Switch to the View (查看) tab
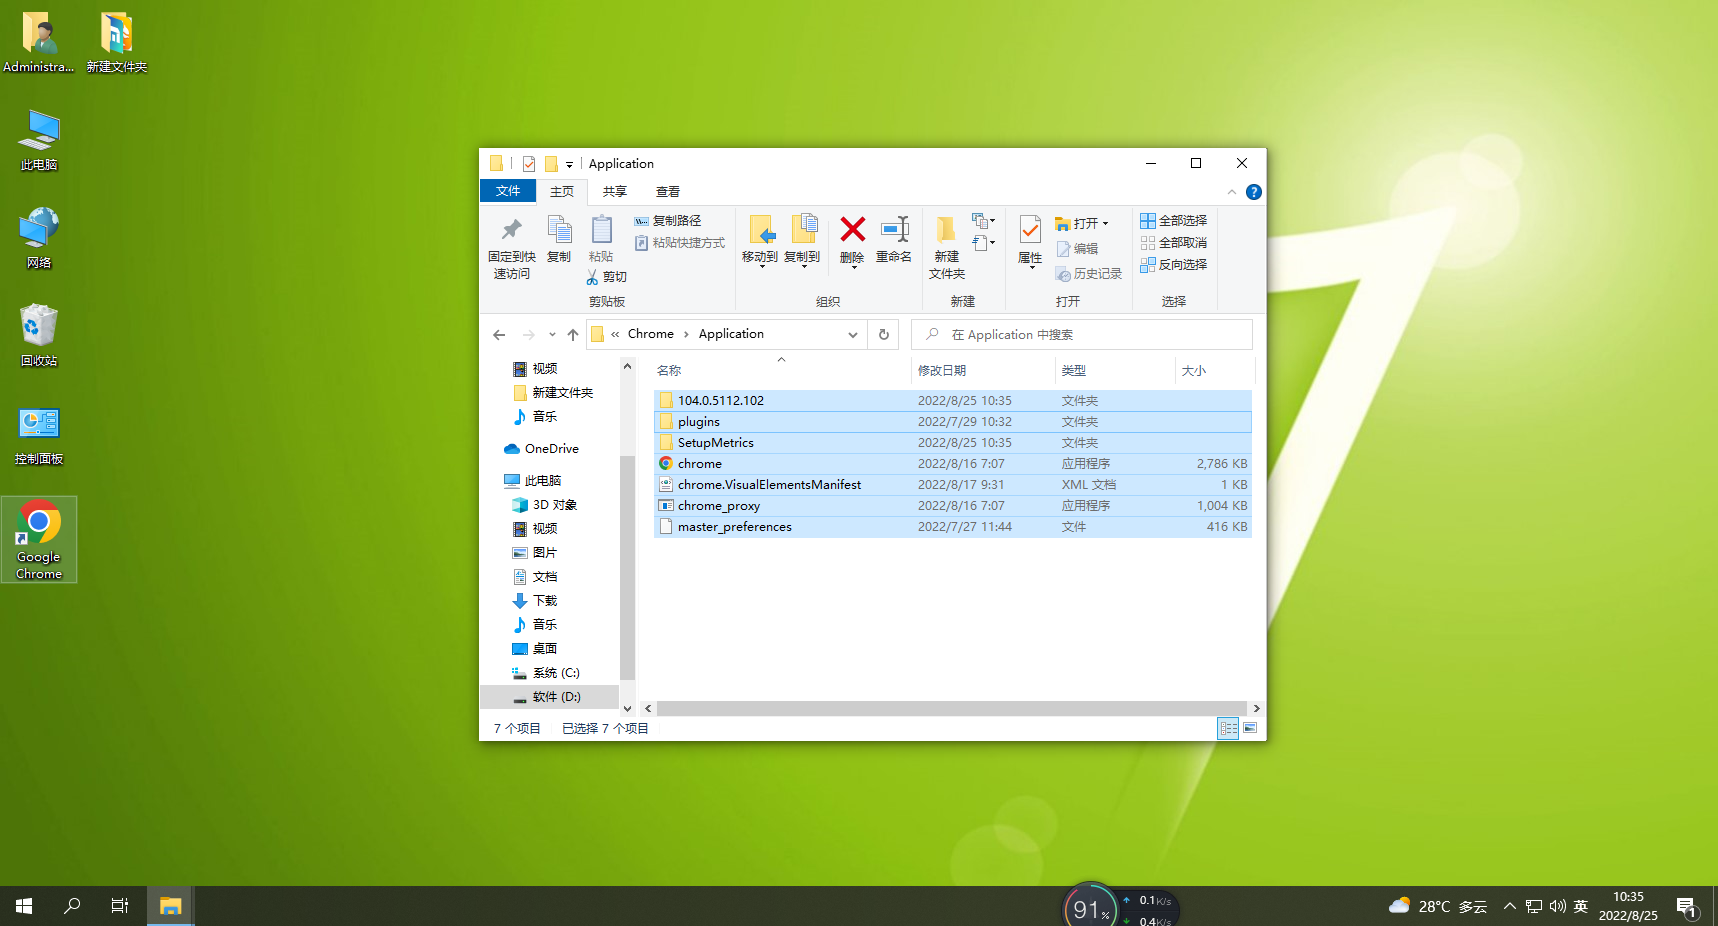Viewport: 1718px width, 926px height. 668,191
